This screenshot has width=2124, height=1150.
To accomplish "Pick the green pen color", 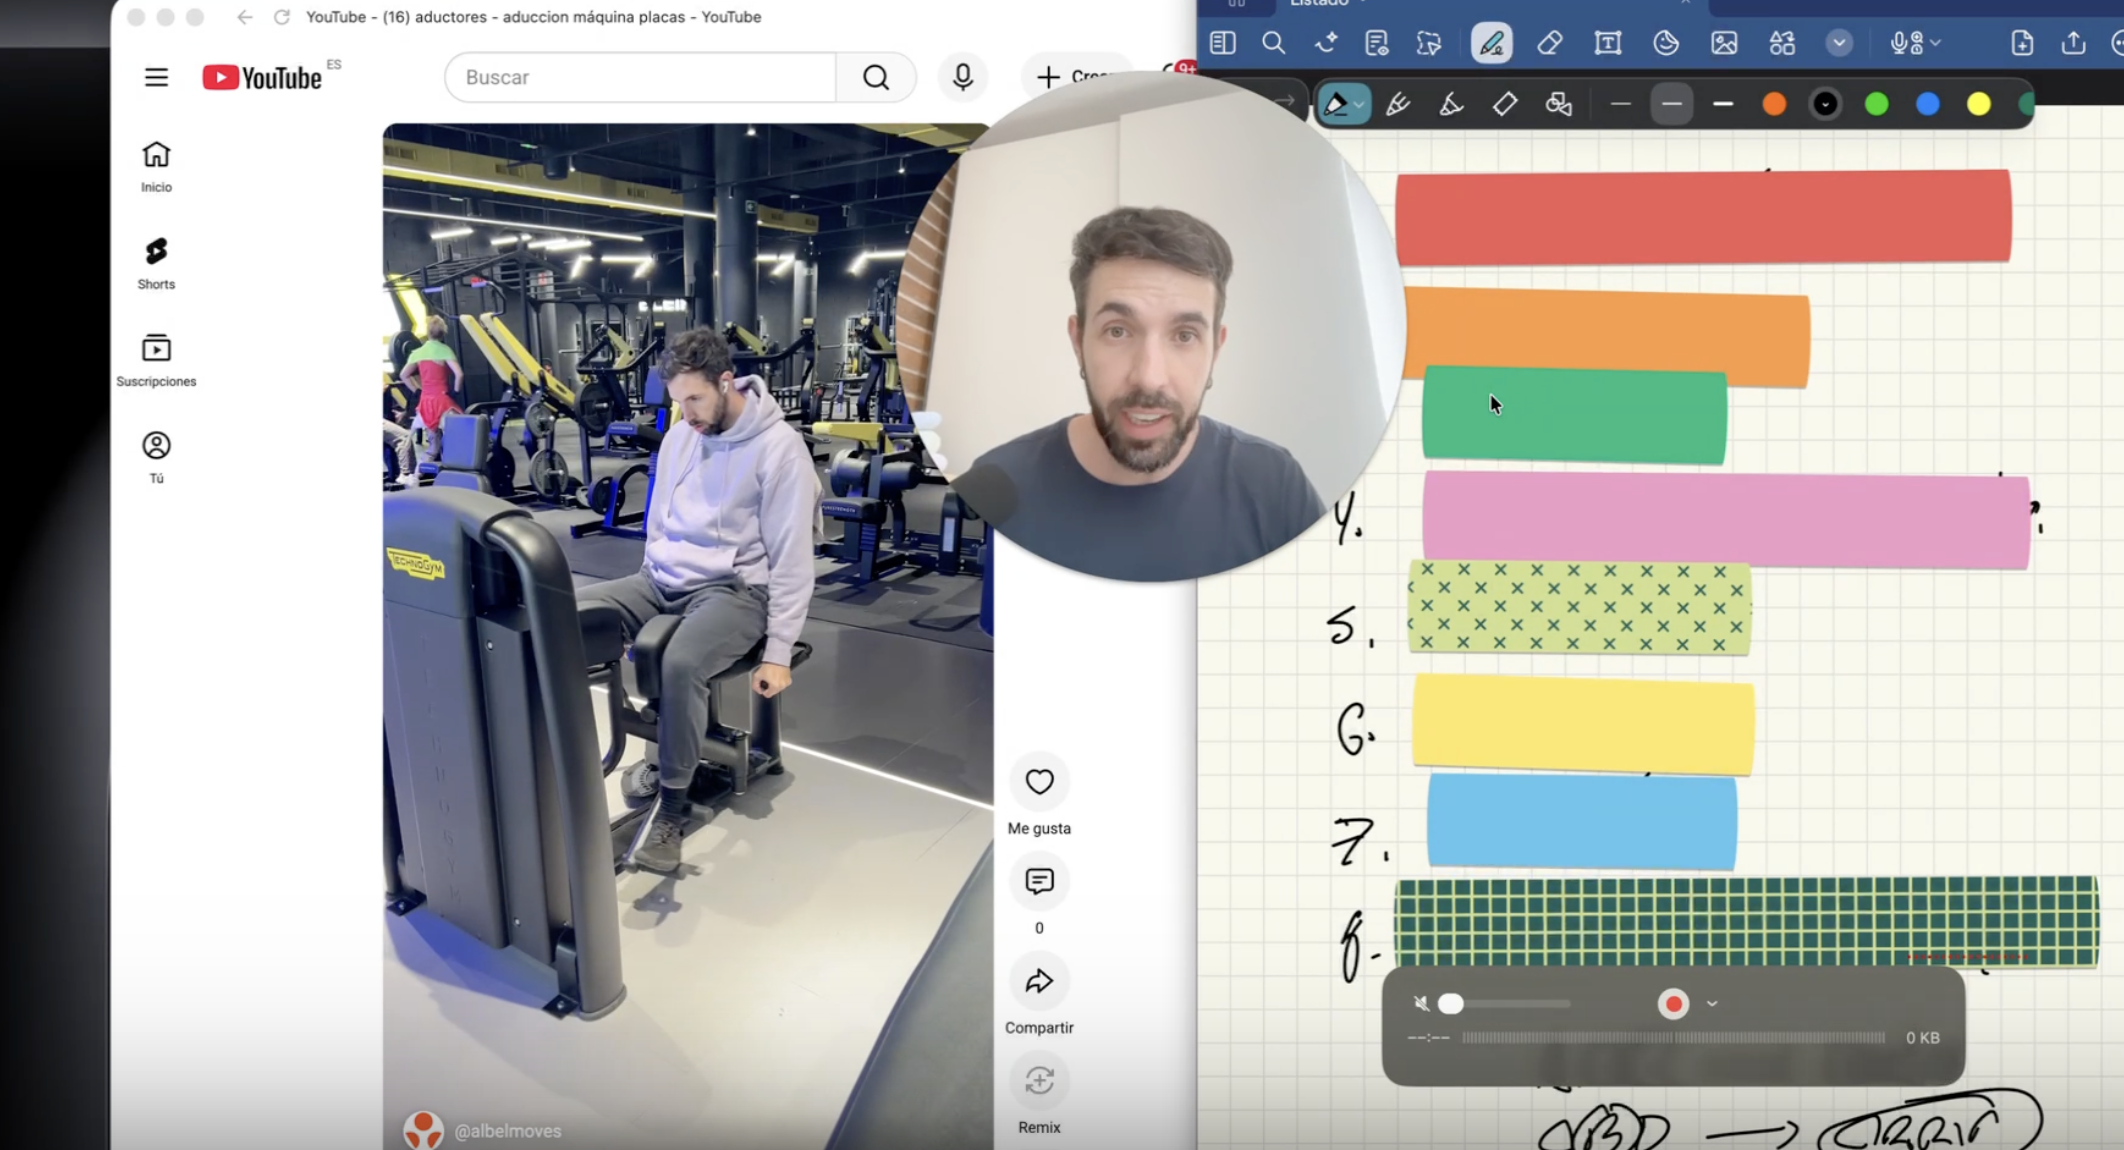I will click(x=1877, y=104).
